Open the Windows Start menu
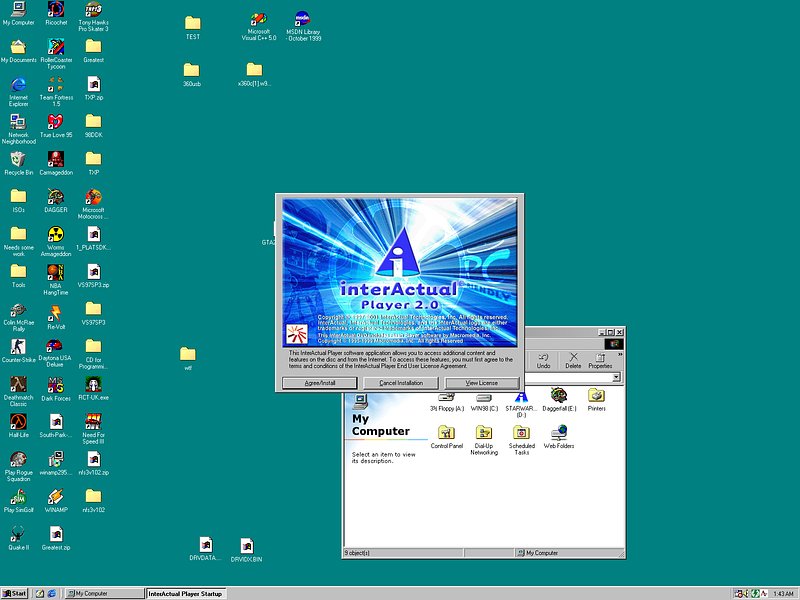Viewport: 800px width, 600px height. pyautogui.click(x=15, y=593)
